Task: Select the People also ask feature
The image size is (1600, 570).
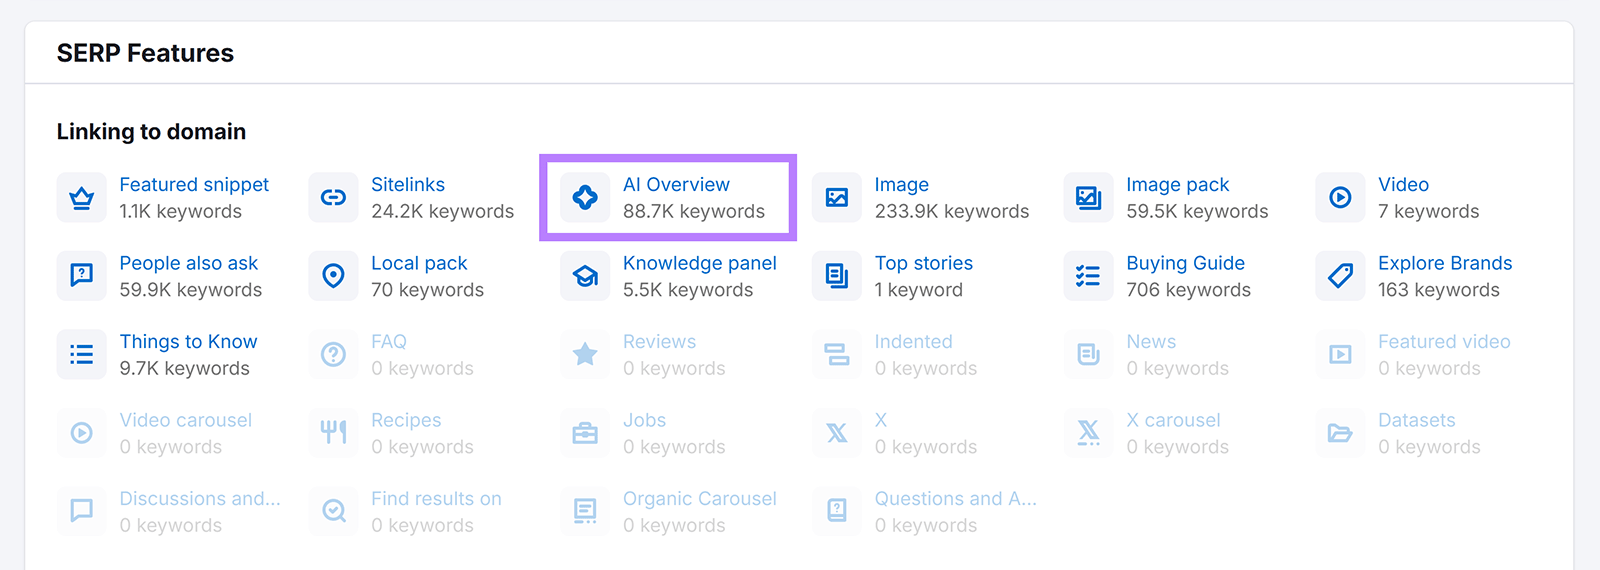Action: [x=188, y=263]
